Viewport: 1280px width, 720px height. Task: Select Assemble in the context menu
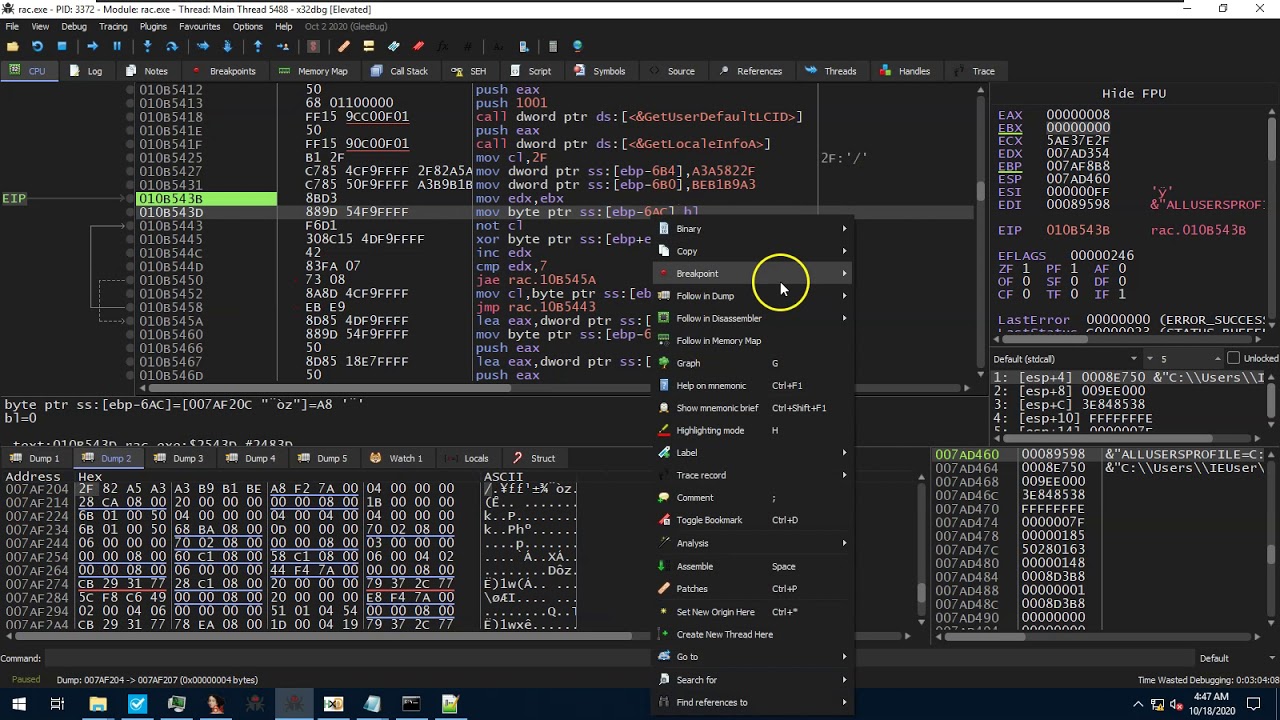tap(753, 566)
